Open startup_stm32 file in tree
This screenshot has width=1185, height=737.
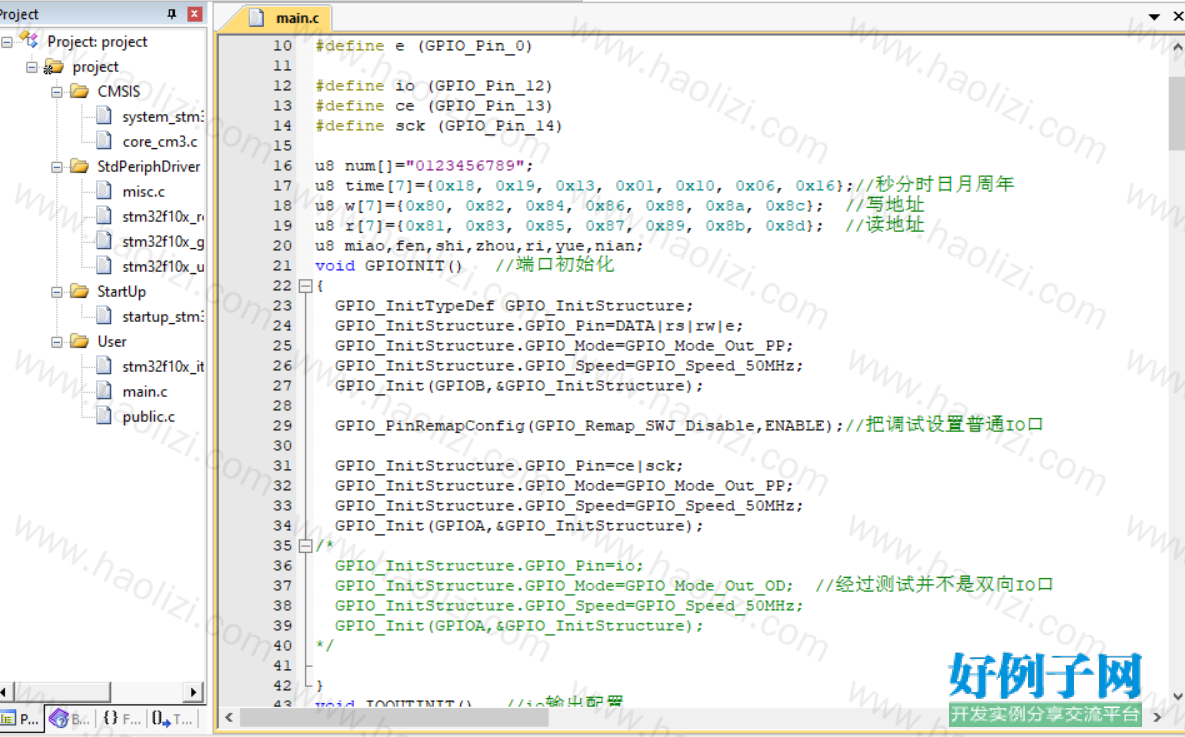pos(162,317)
